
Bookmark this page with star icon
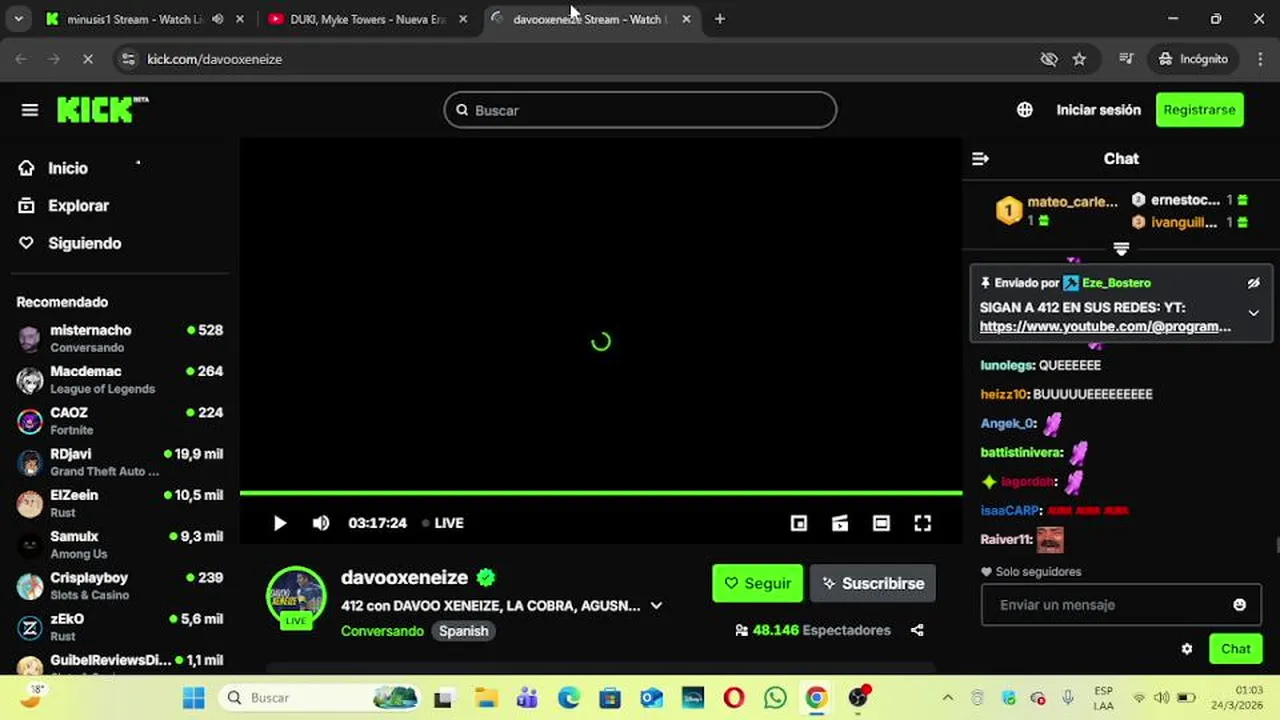[x=1079, y=59]
